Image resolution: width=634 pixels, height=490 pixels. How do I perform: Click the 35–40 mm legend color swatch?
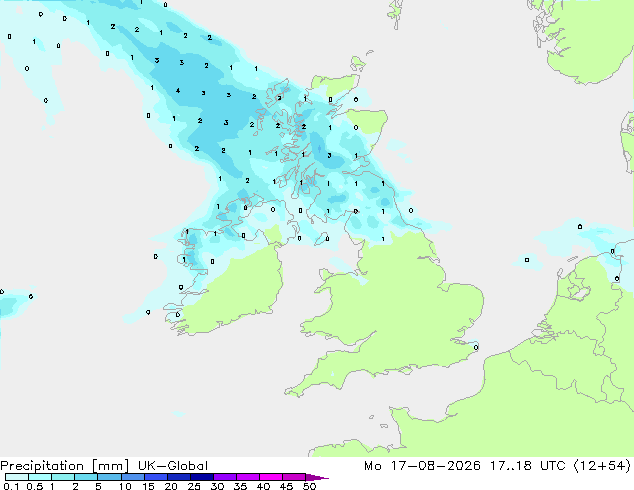click(247, 477)
